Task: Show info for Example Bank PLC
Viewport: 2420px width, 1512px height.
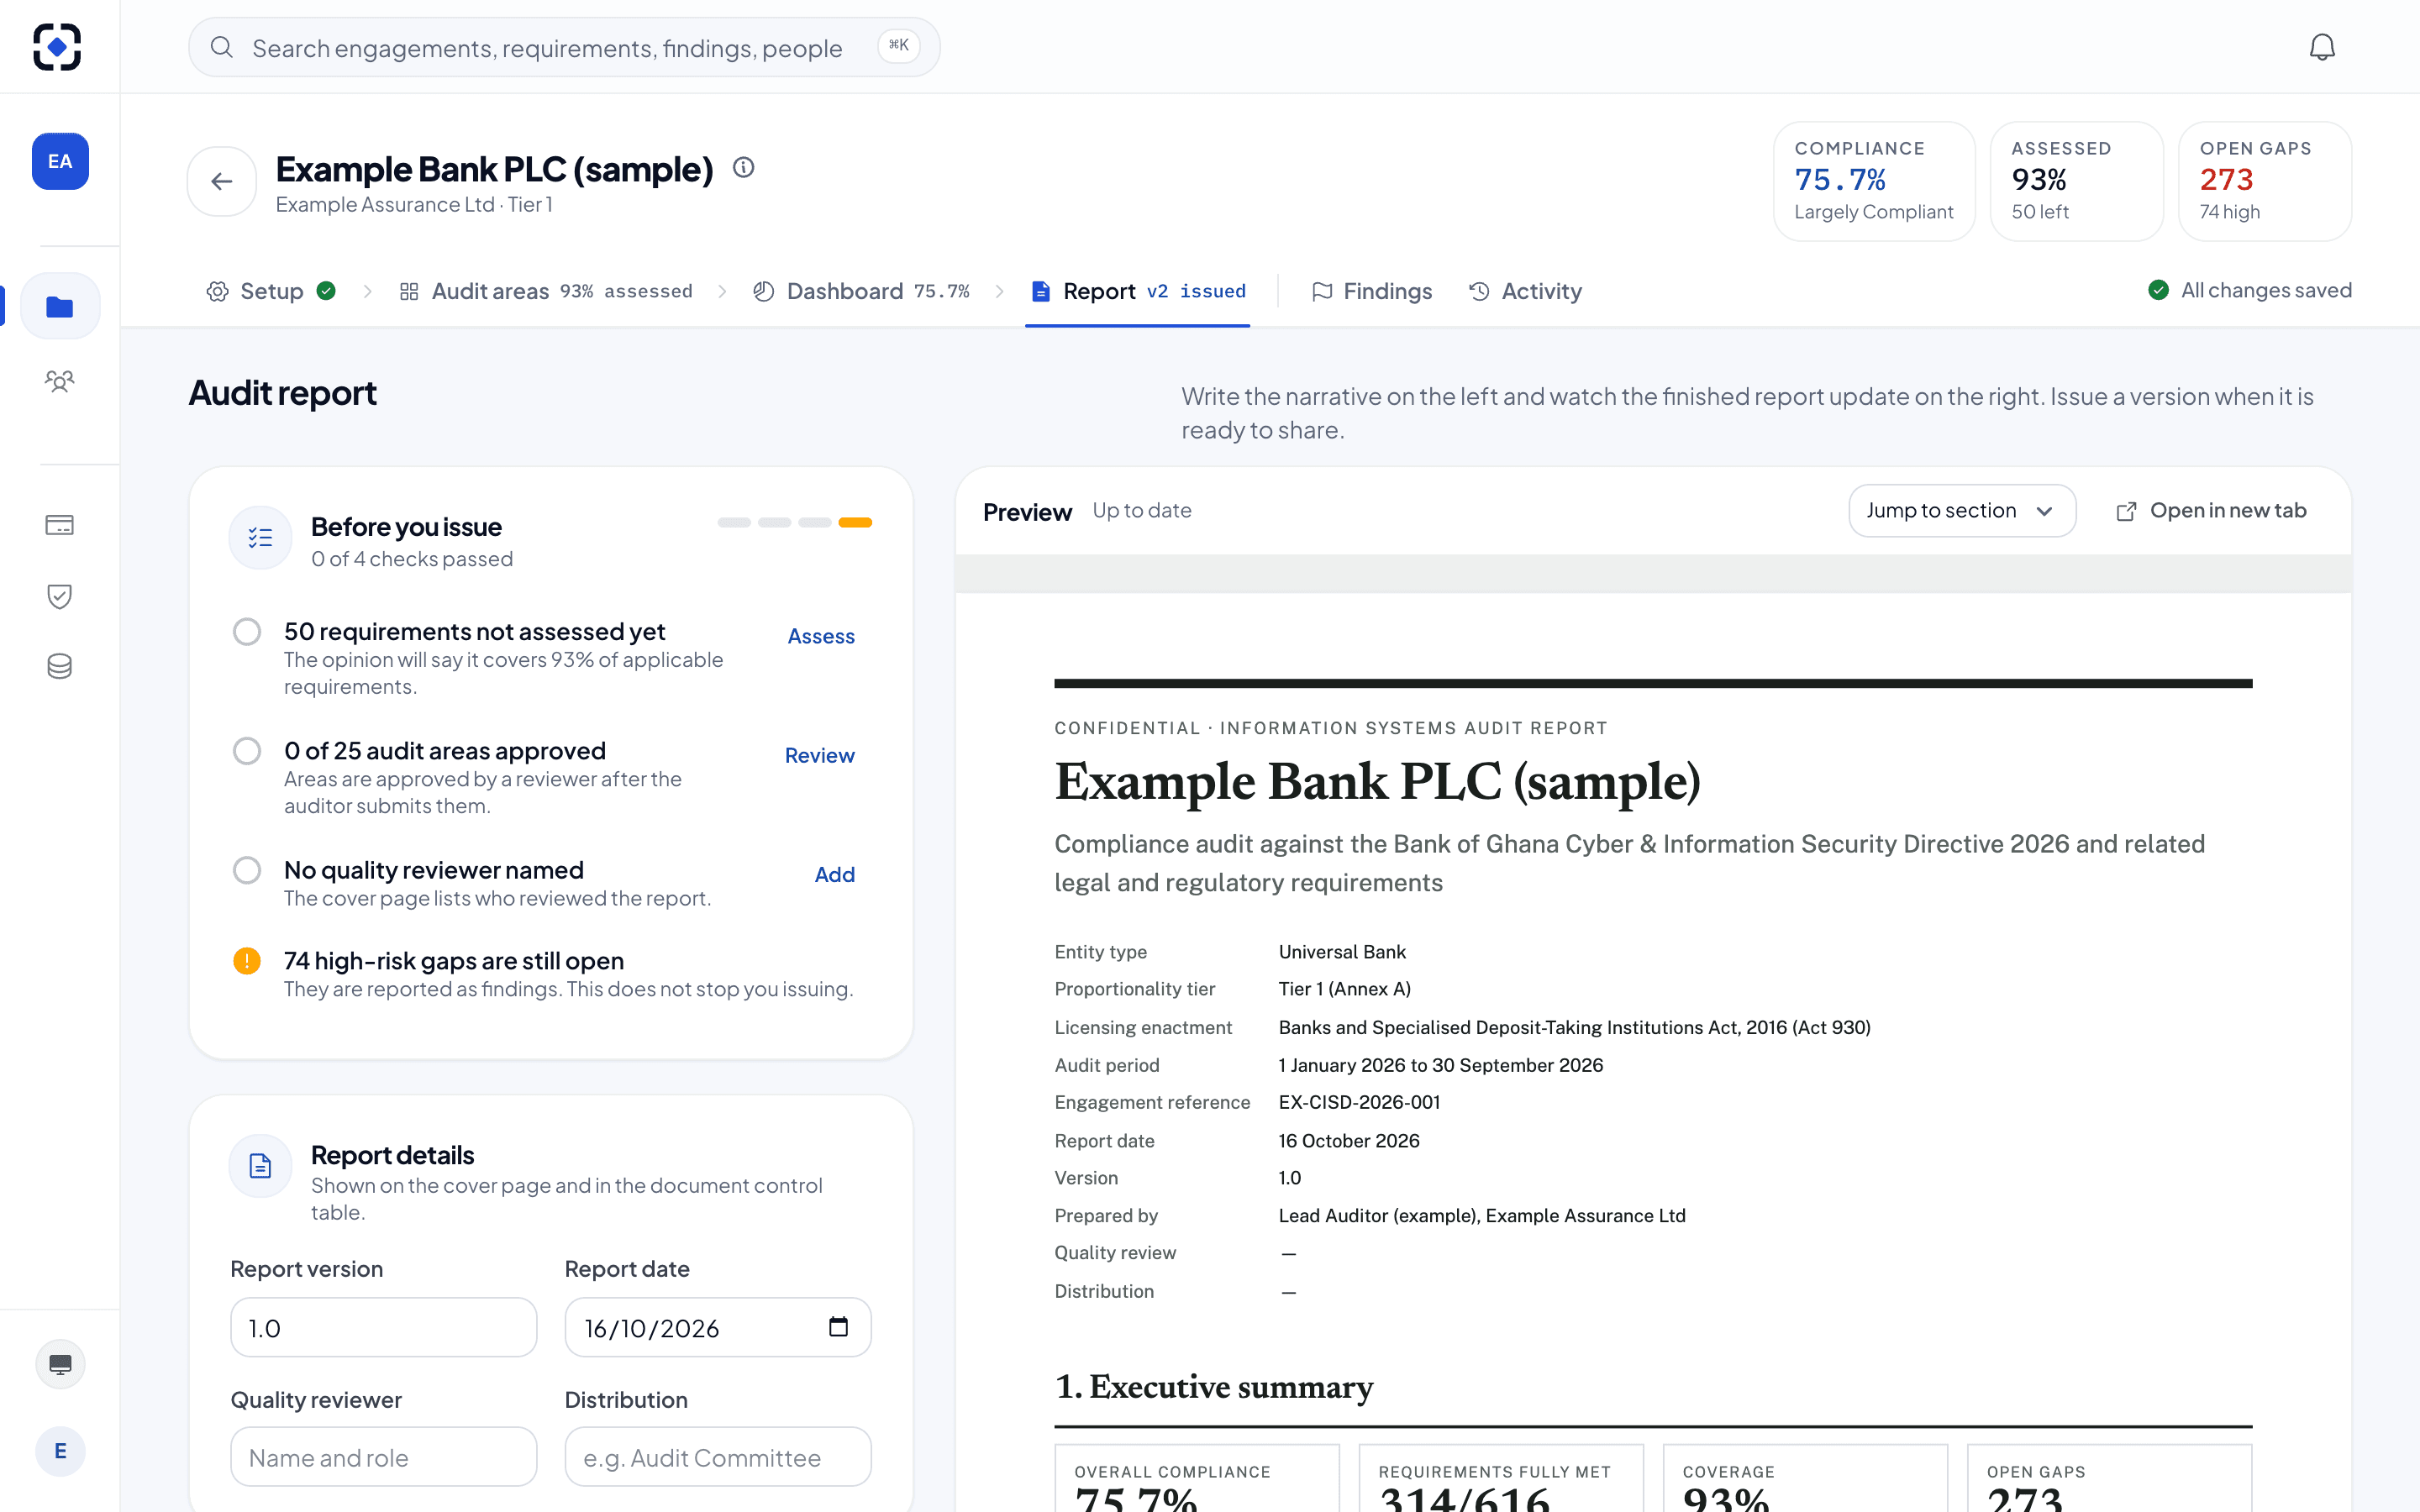Action: pos(743,167)
